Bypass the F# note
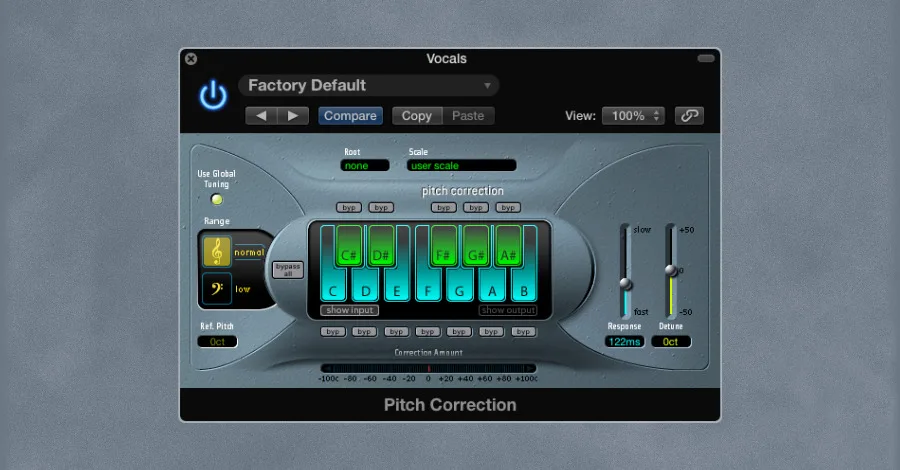The height and width of the screenshot is (470, 900). (x=444, y=208)
